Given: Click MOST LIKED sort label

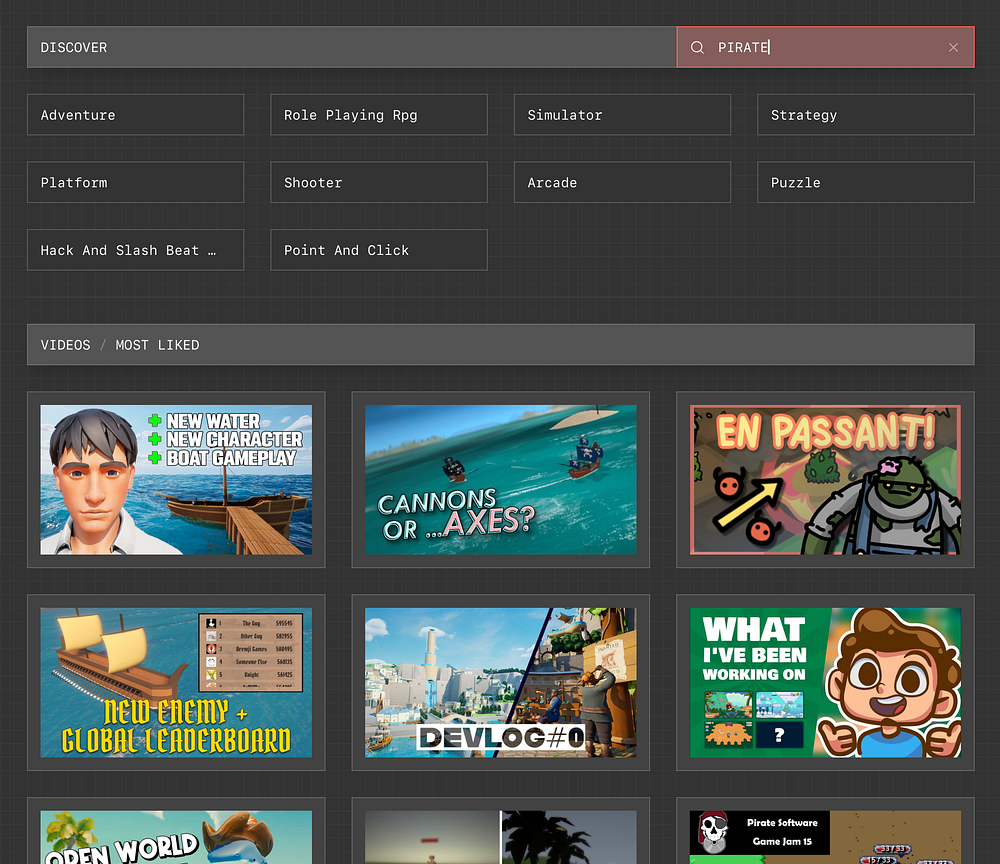Looking at the screenshot, I should tap(158, 345).
